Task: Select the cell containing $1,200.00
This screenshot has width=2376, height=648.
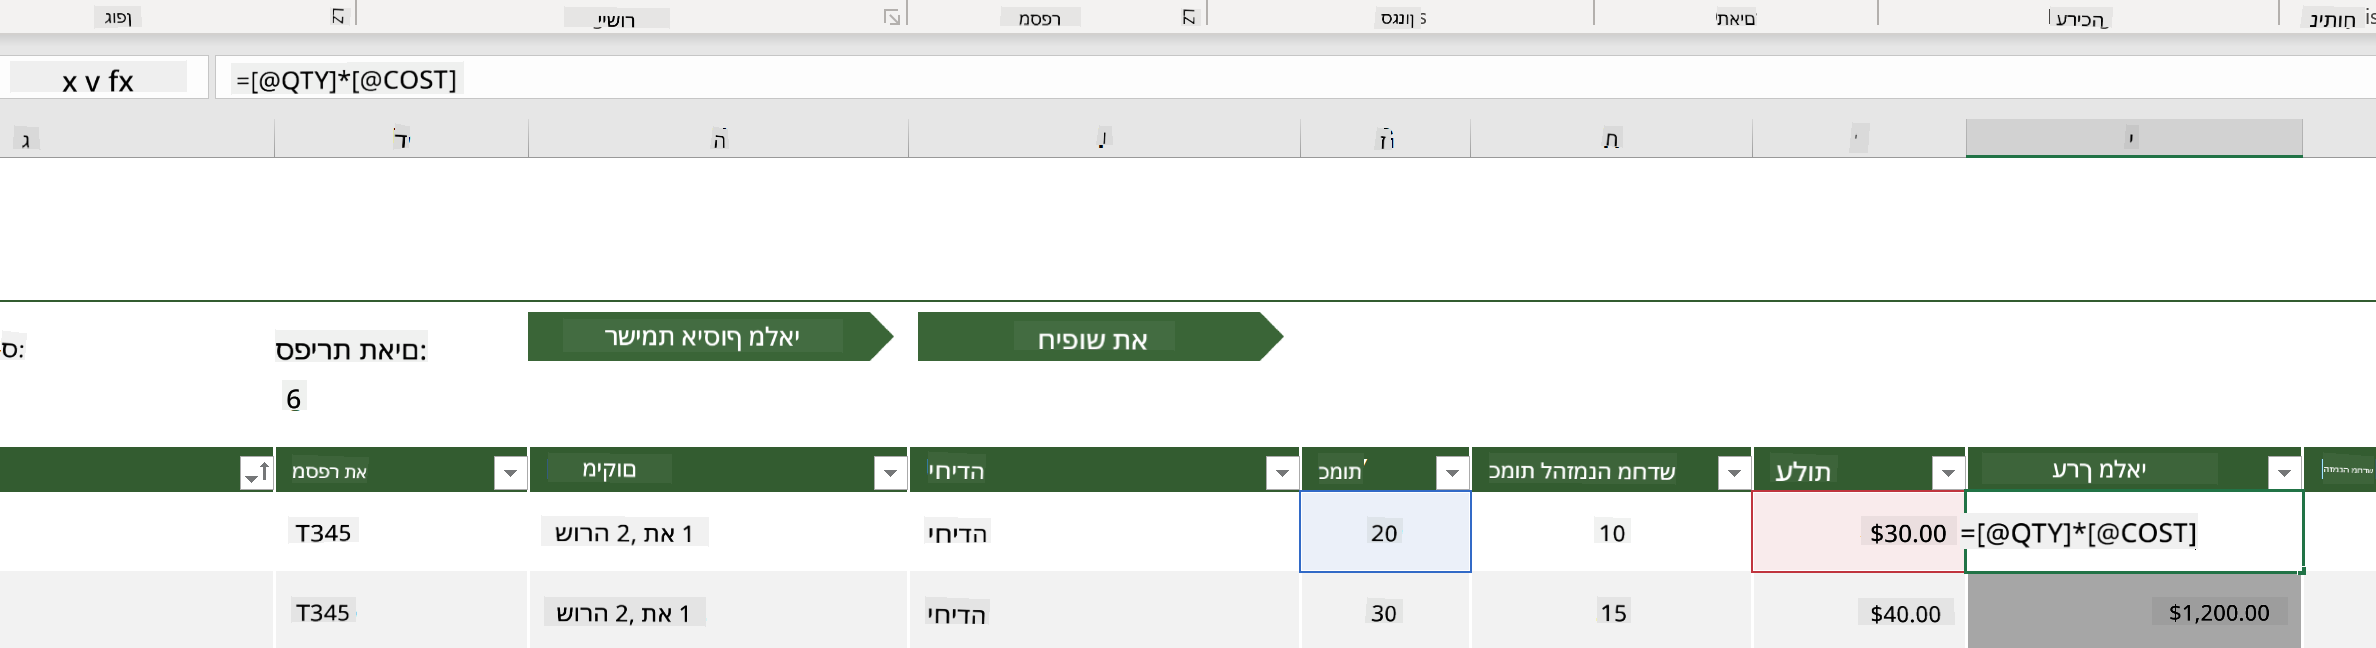Action: tap(2134, 612)
